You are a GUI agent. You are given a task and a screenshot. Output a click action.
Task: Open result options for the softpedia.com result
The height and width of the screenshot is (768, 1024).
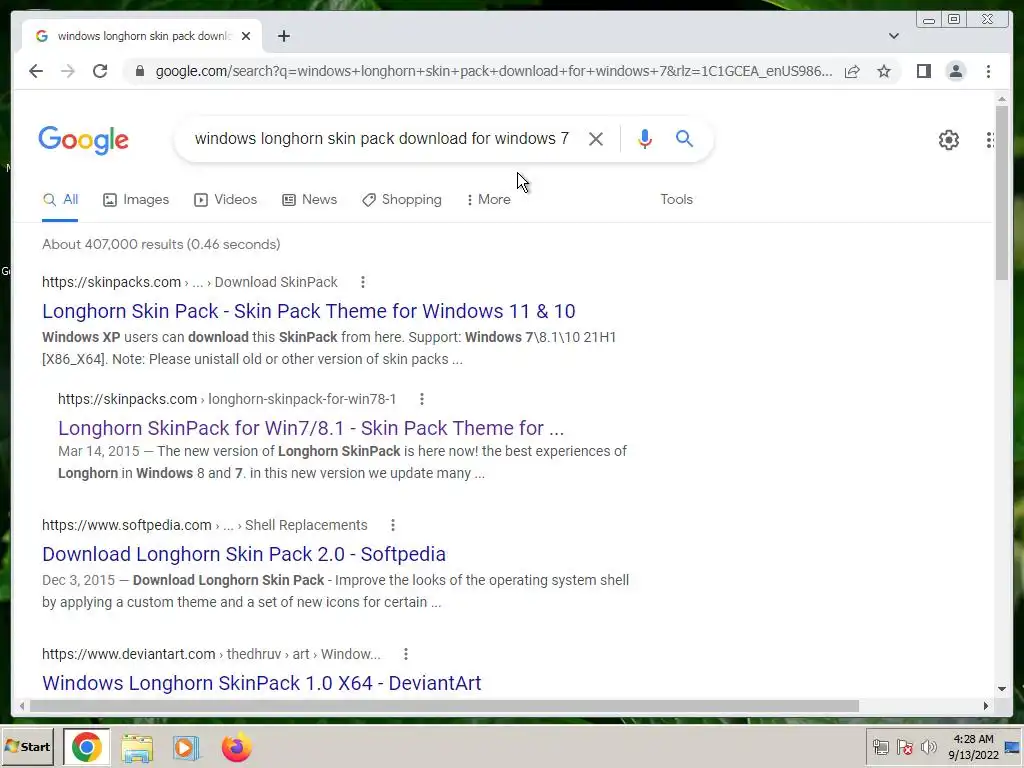point(392,525)
